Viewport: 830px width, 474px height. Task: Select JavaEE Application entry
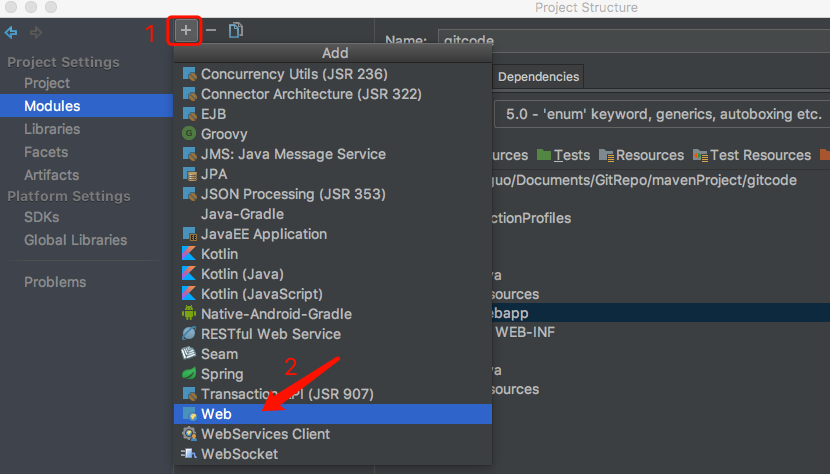pyautogui.click(x=333, y=234)
